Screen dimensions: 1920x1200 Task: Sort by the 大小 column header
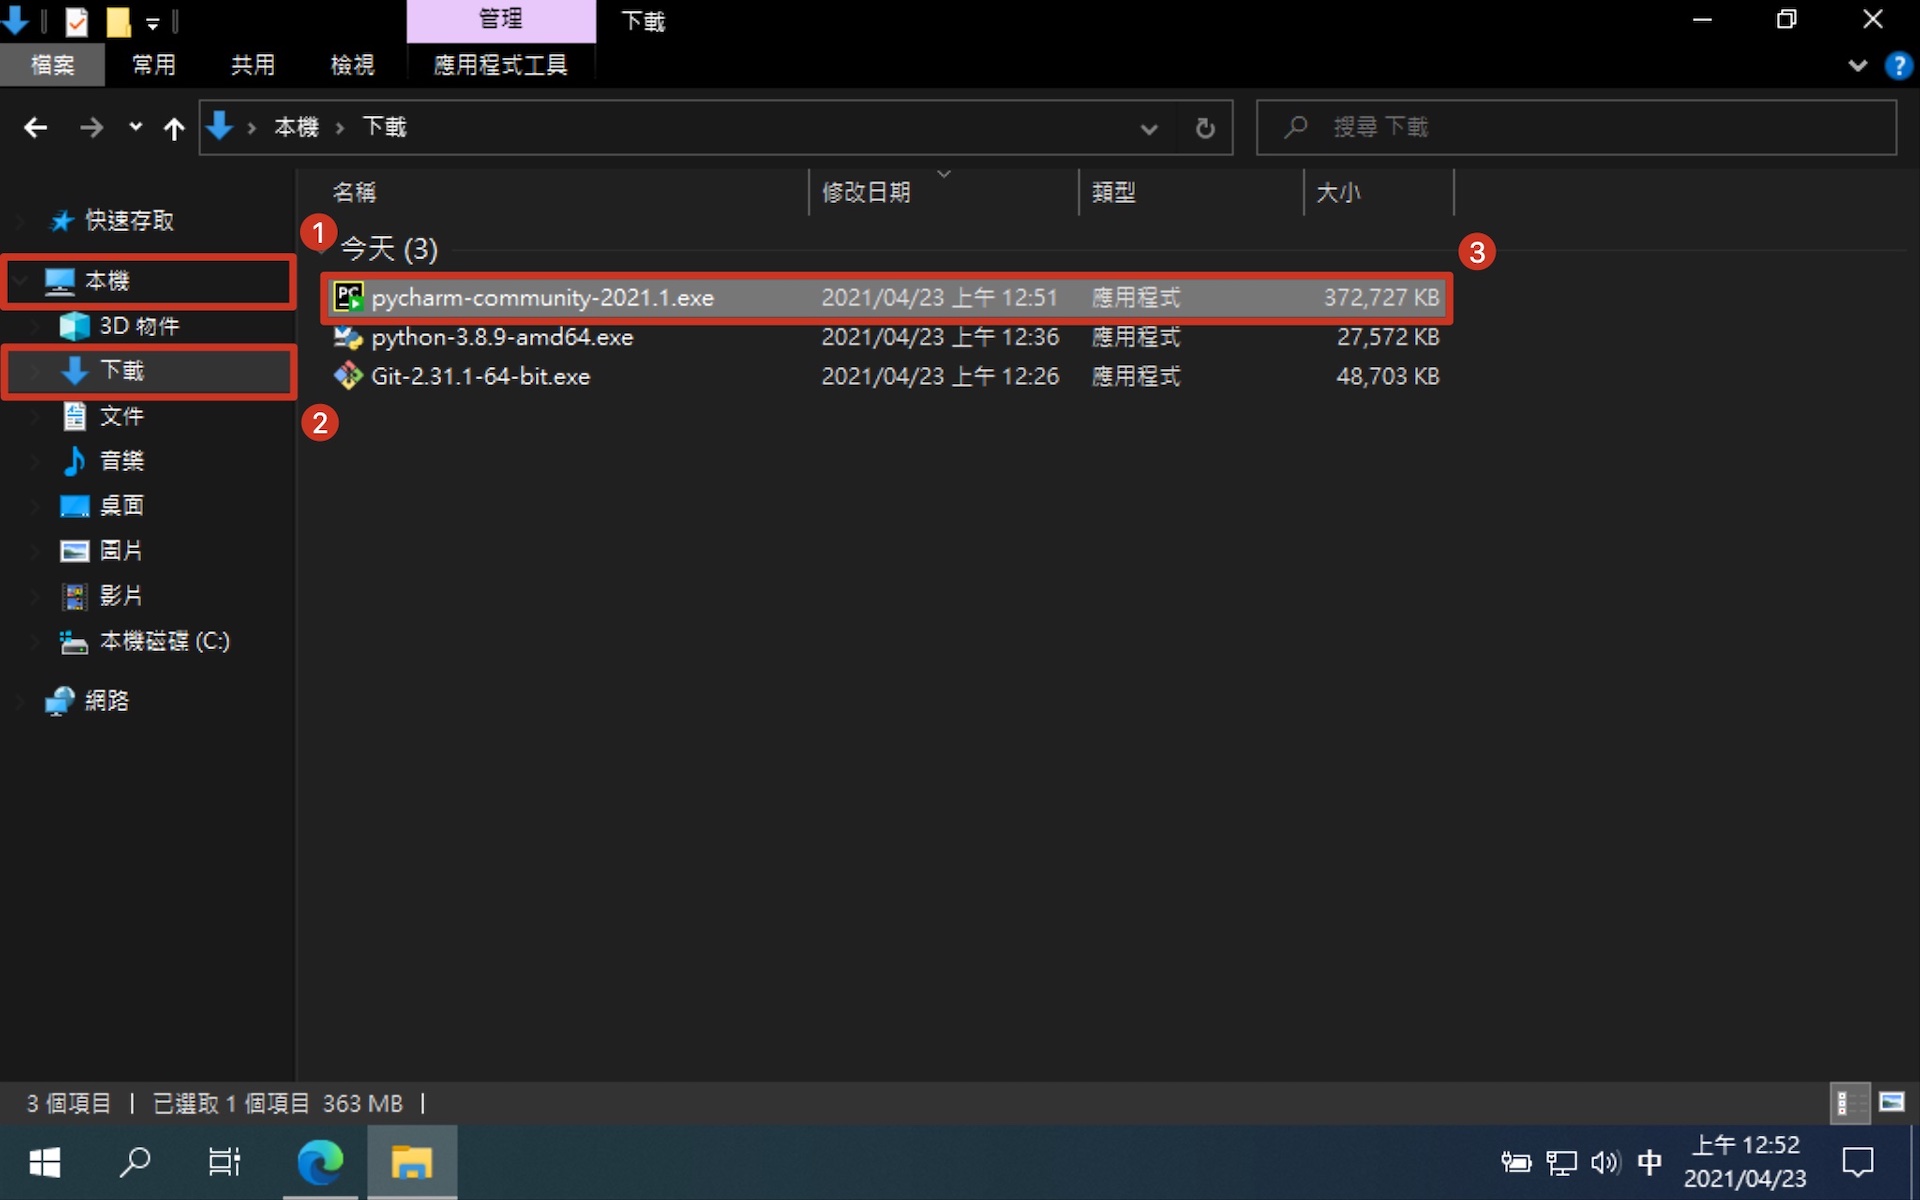pos(1338,192)
